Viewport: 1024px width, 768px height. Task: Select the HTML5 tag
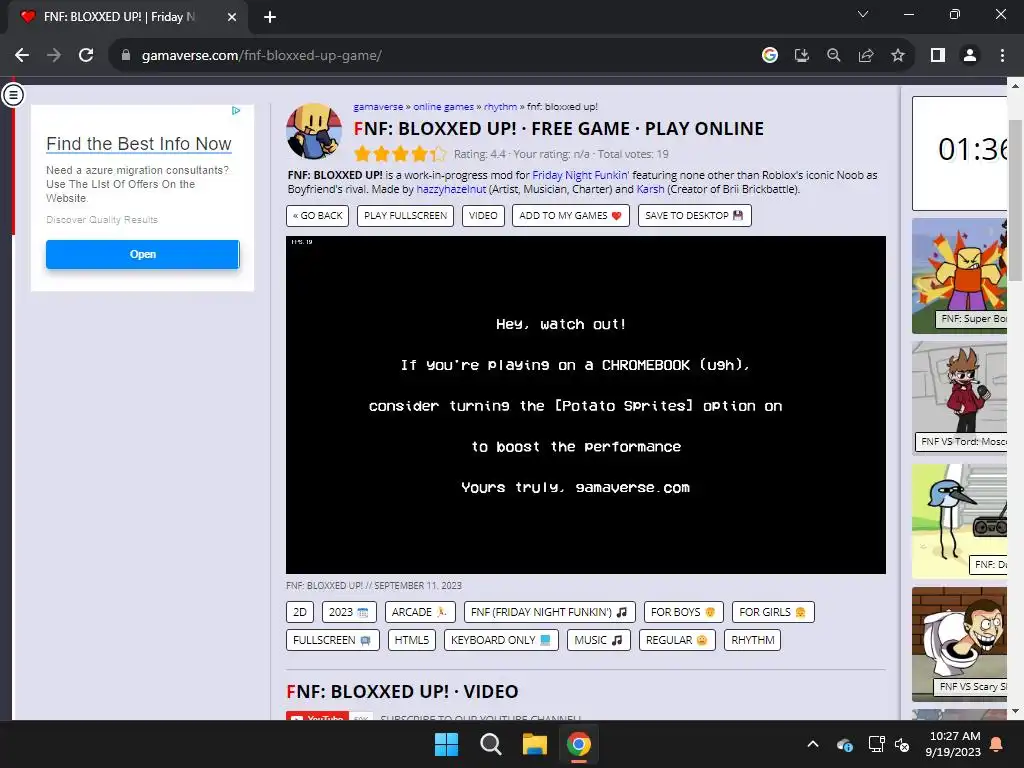pos(411,640)
